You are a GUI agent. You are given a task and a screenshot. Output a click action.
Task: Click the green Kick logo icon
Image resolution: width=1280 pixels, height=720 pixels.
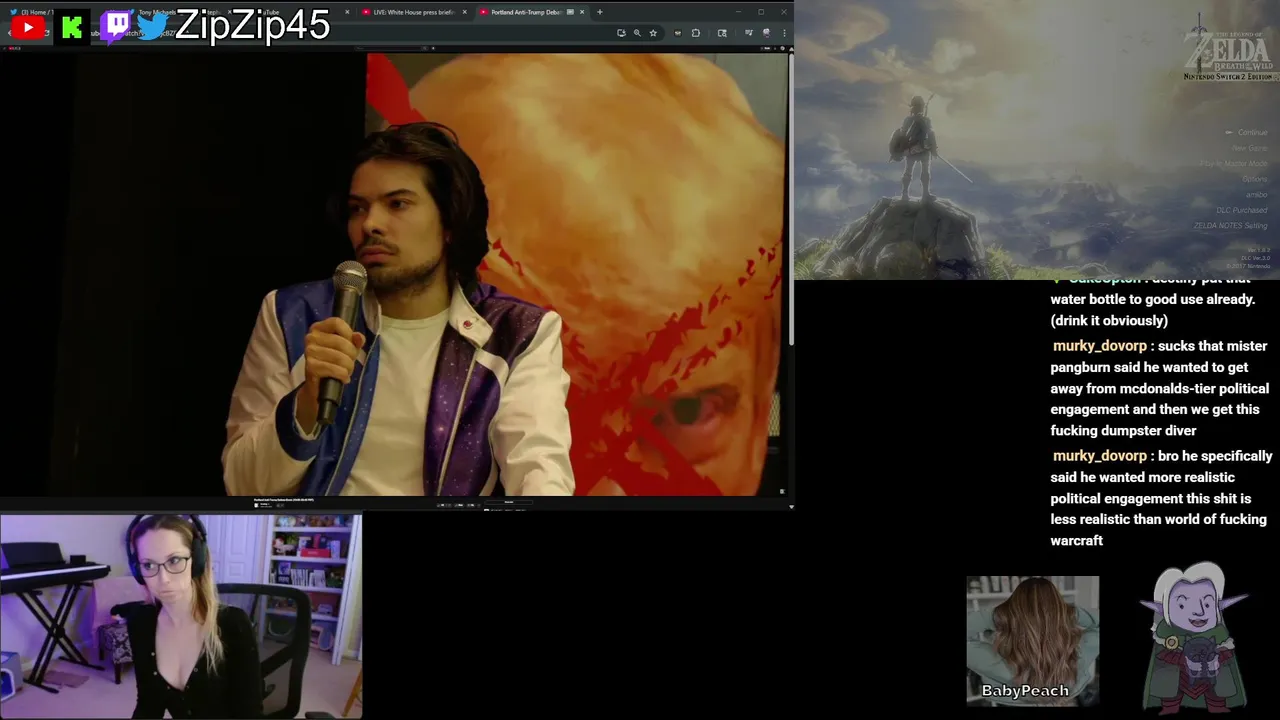tap(71, 28)
